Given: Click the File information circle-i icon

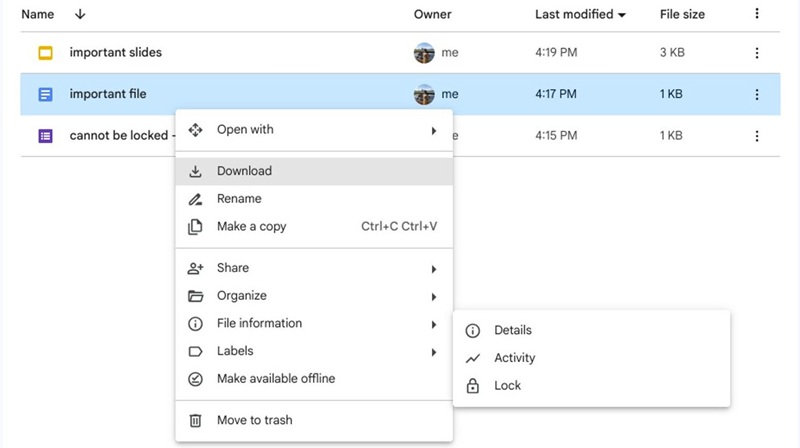Looking at the screenshot, I should pyautogui.click(x=195, y=323).
